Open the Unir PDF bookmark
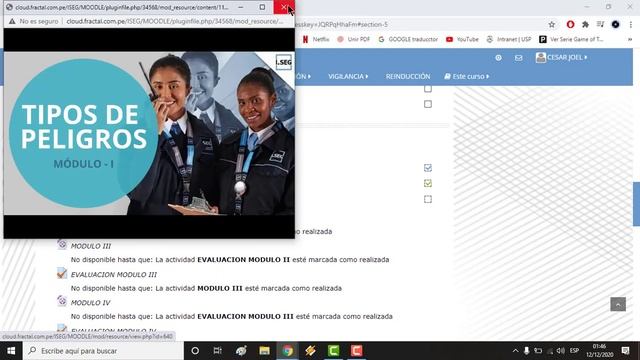This screenshot has width=640, height=360. click(353, 39)
